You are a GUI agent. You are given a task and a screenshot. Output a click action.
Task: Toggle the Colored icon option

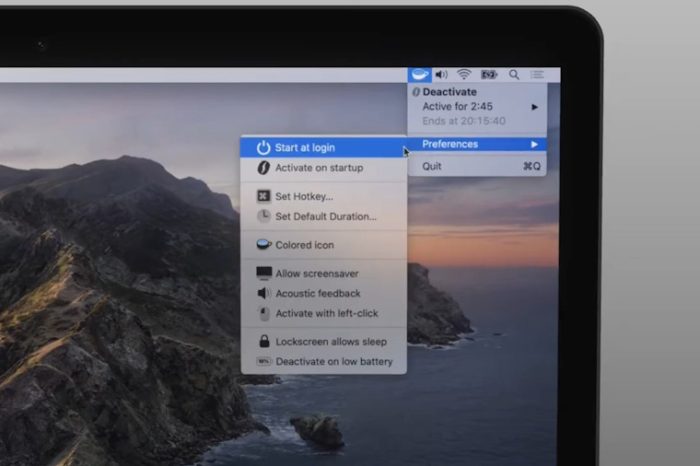304,245
